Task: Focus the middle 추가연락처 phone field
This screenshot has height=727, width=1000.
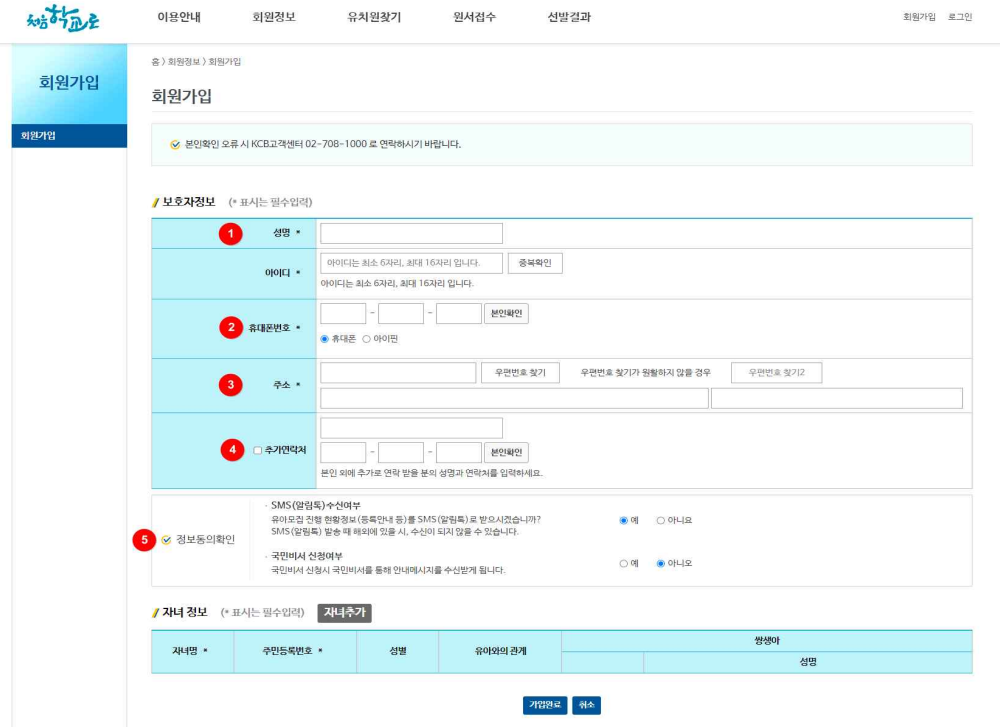Action: pos(401,453)
